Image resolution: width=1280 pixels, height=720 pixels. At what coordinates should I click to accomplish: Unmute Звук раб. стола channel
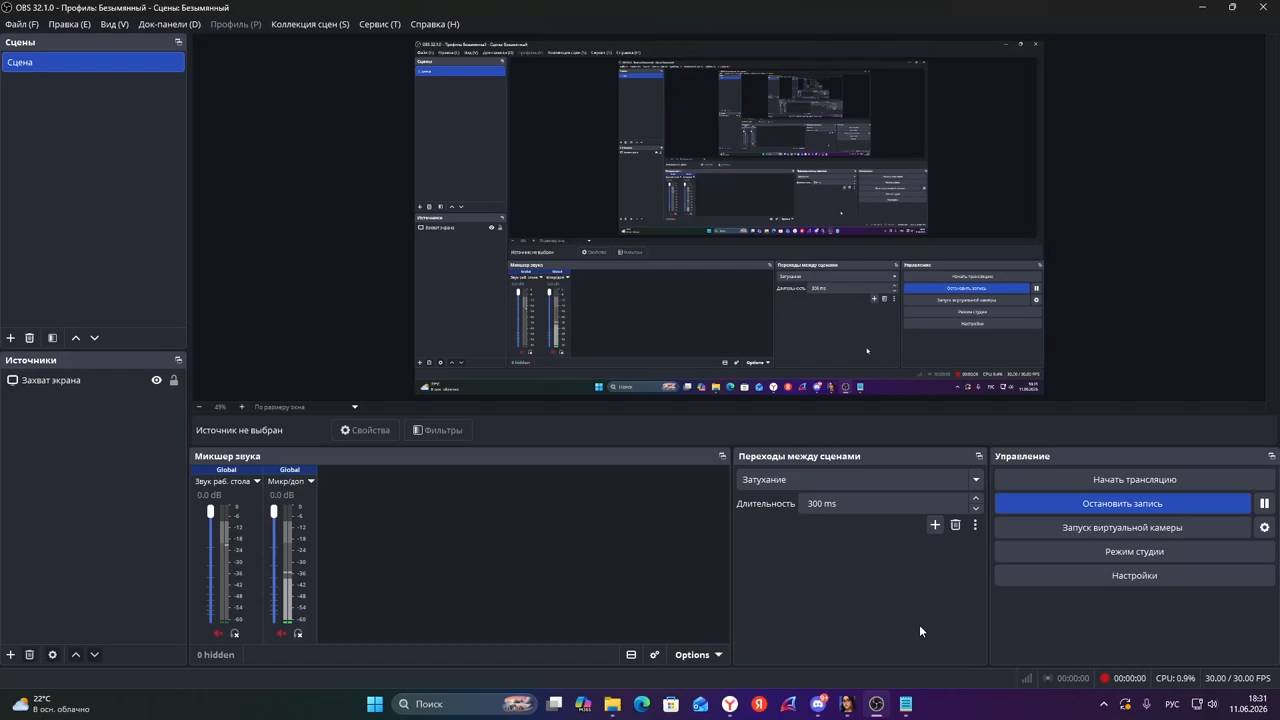point(218,634)
